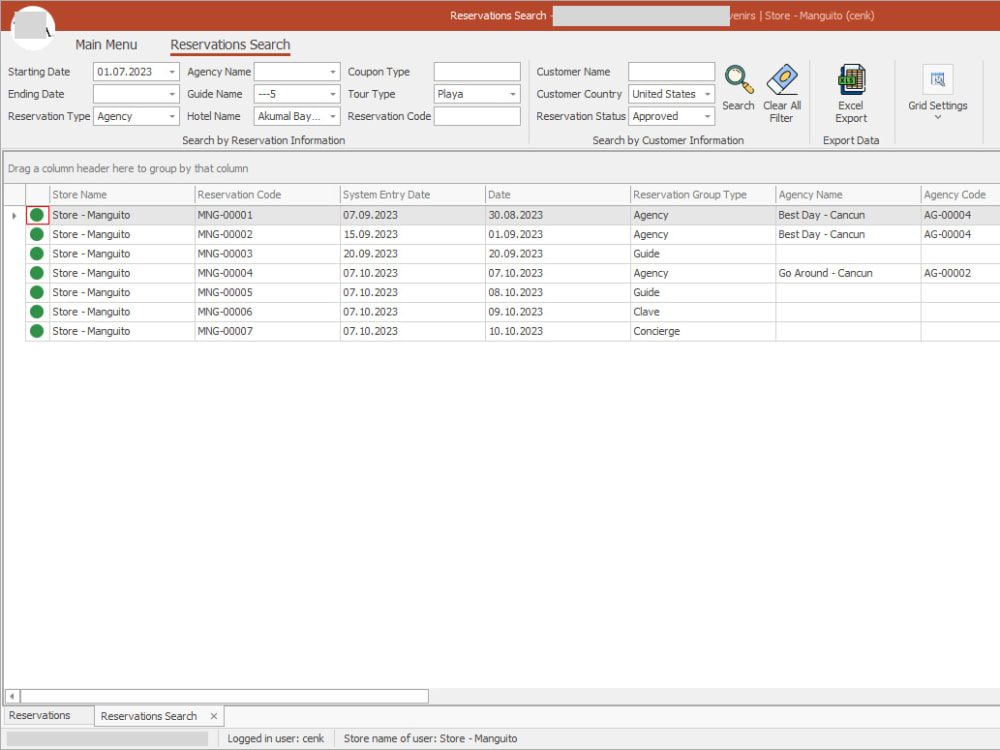
Task: Expand the Tour Type dropdown showing Playa
Action: tap(512, 94)
